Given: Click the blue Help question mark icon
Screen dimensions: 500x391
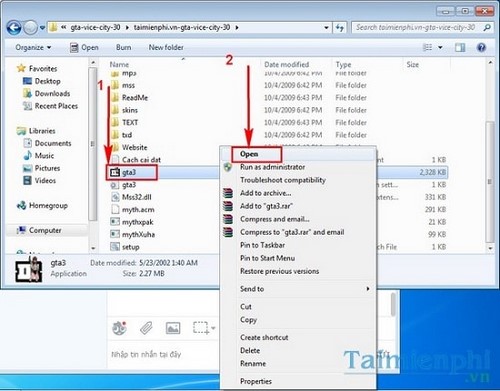Looking at the screenshot, I should click(x=481, y=48).
